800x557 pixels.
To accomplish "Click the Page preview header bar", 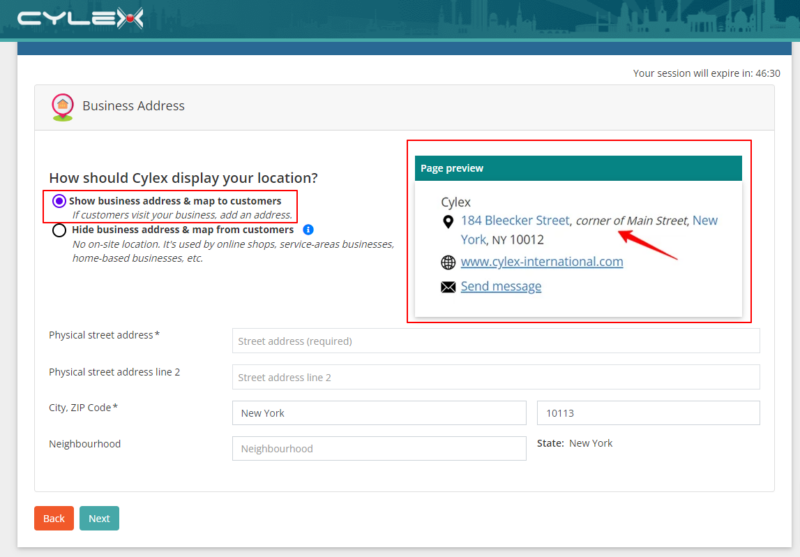I will [578, 168].
